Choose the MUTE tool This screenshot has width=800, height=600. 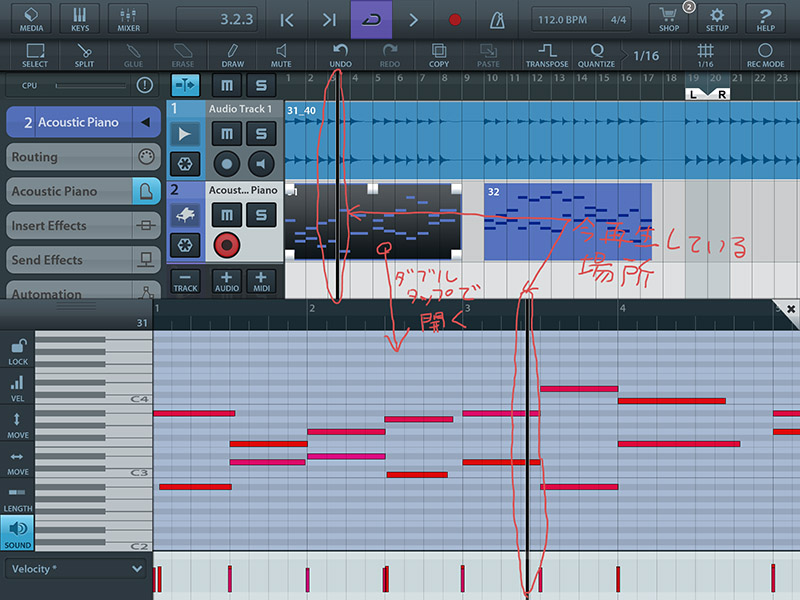[x=281, y=55]
